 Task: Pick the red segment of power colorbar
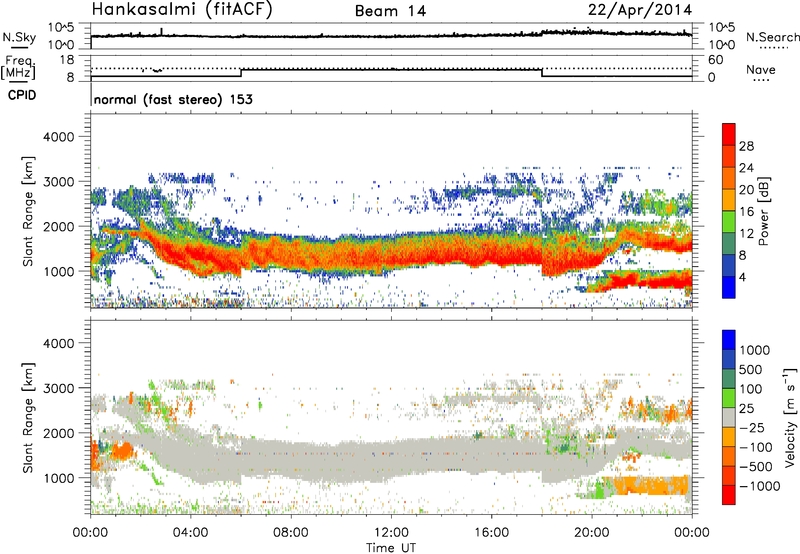(x=729, y=135)
